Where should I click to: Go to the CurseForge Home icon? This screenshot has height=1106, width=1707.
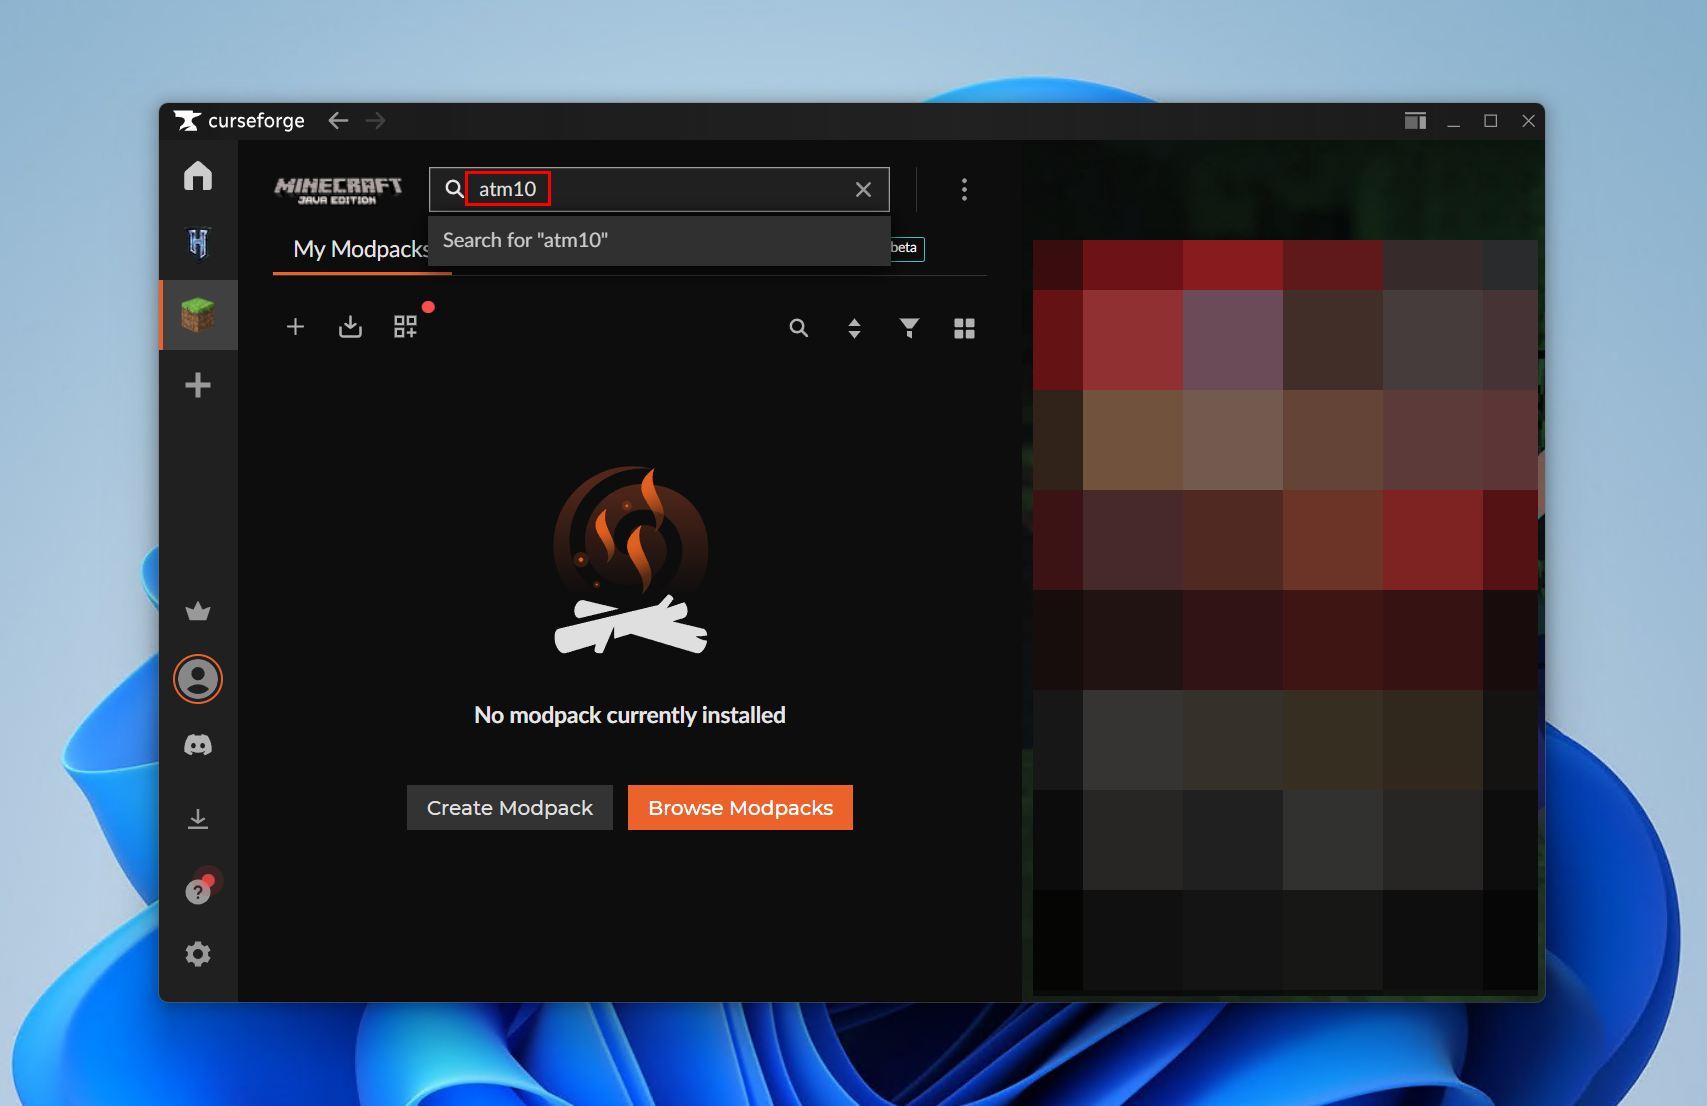click(x=198, y=176)
